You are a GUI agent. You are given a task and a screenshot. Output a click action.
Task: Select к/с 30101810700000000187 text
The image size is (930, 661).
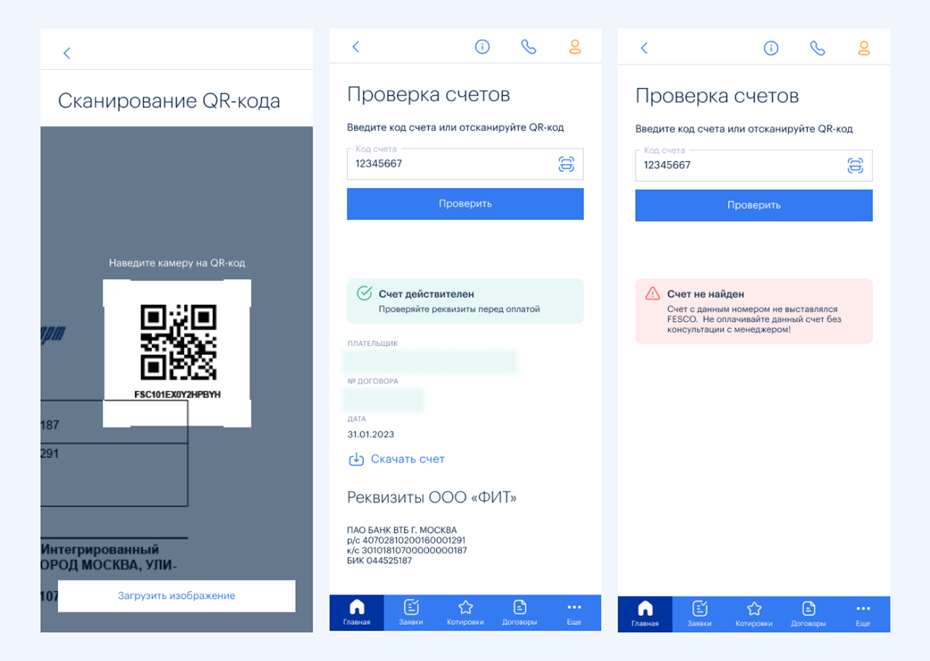click(407, 551)
